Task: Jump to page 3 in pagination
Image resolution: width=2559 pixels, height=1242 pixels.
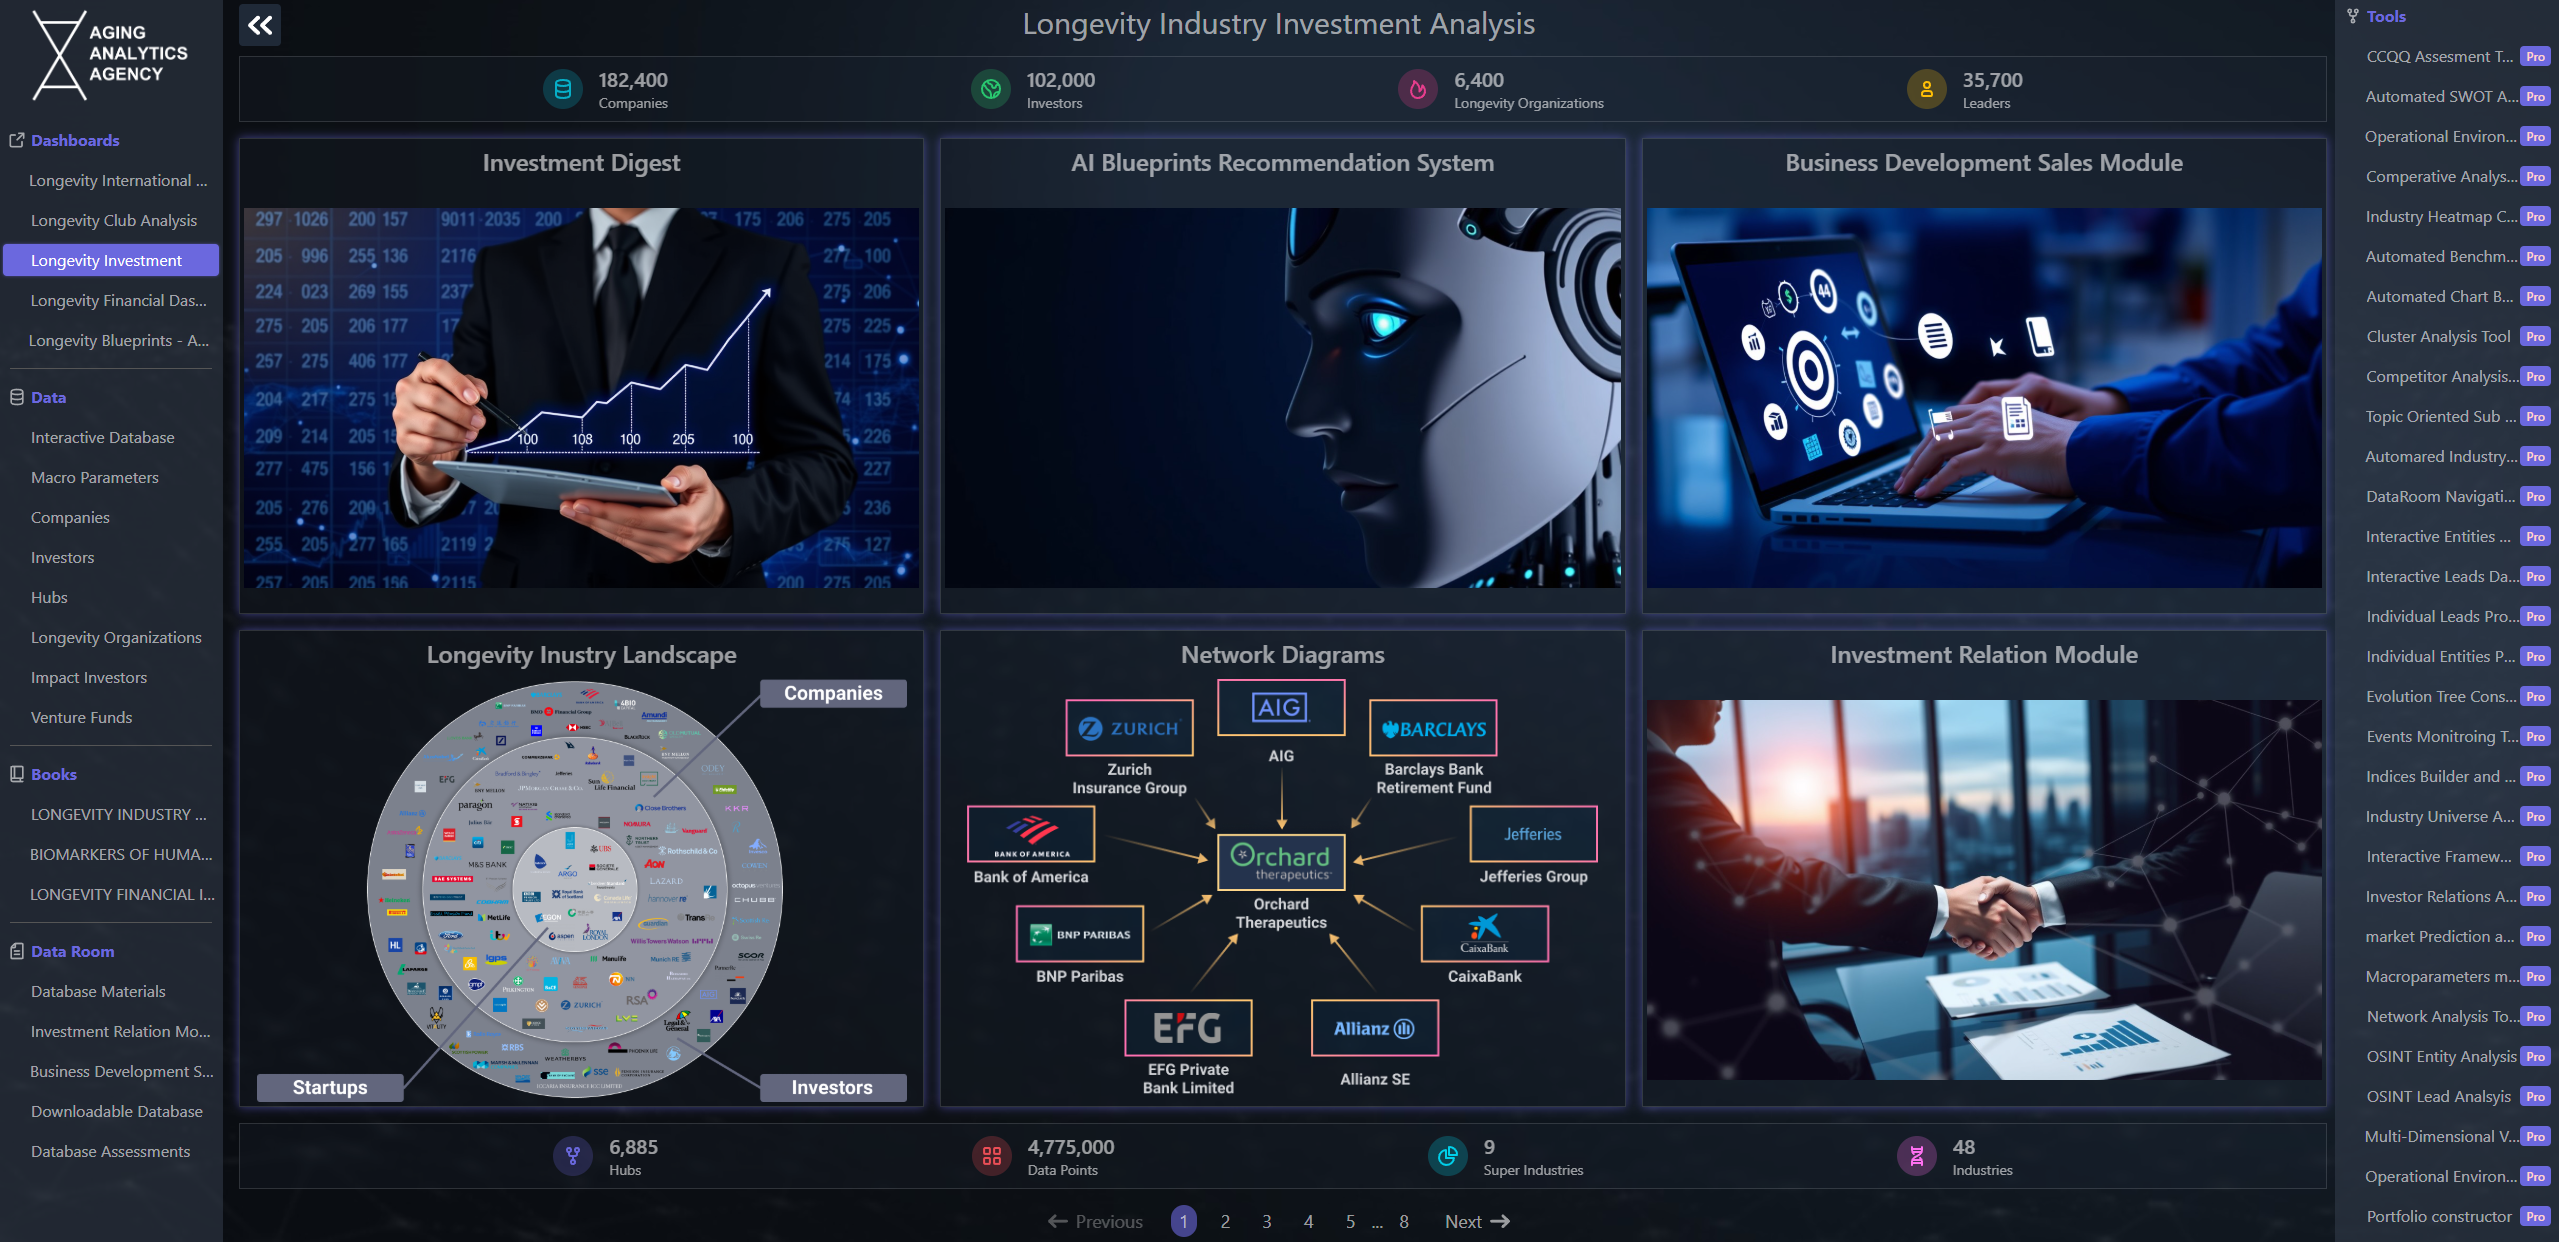Action: pyautogui.click(x=1266, y=1222)
